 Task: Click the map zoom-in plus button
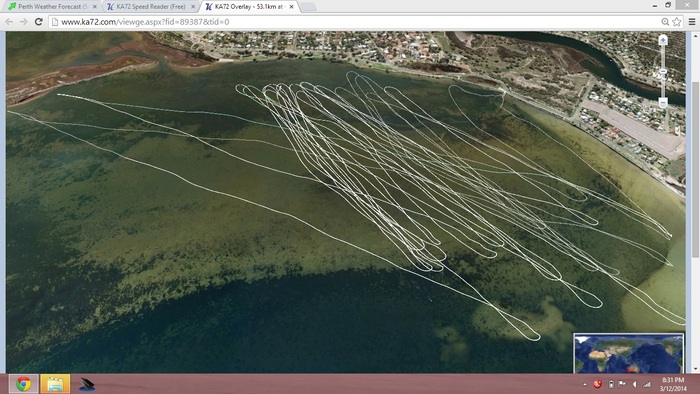(x=663, y=40)
